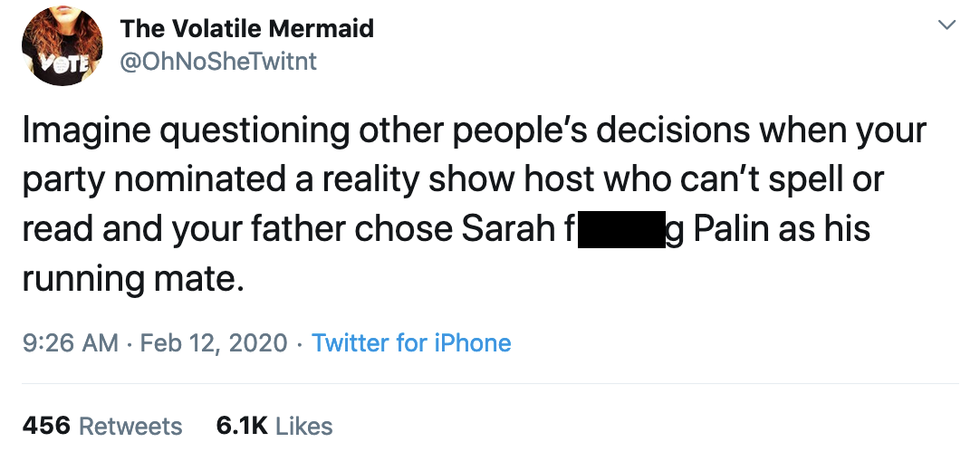Image resolution: width=980 pixels, height=462 pixels.
Task: Click the @OhNoSheTwitnt handle
Action: pos(218,62)
